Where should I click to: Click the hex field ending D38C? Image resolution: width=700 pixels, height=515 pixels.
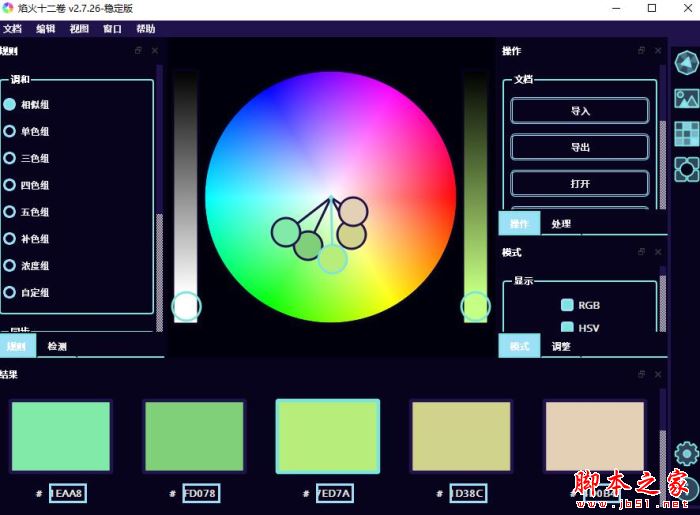click(x=468, y=493)
